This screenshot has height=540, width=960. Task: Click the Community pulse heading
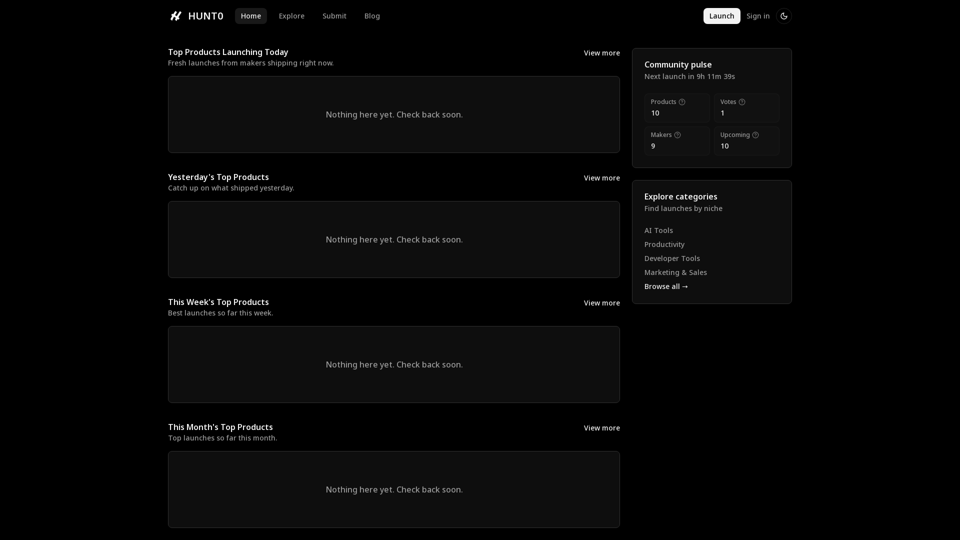tap(678, 65)
